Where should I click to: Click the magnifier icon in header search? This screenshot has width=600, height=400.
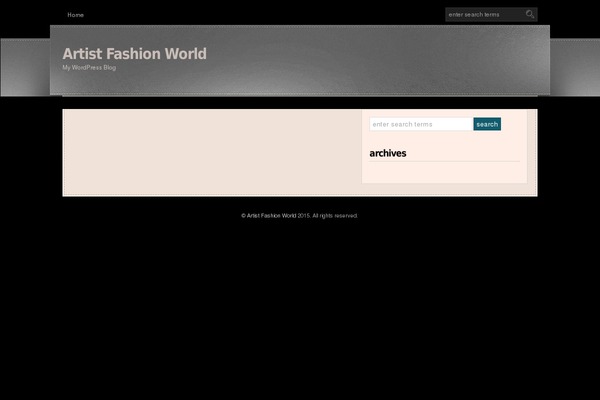tap(530, 15)
